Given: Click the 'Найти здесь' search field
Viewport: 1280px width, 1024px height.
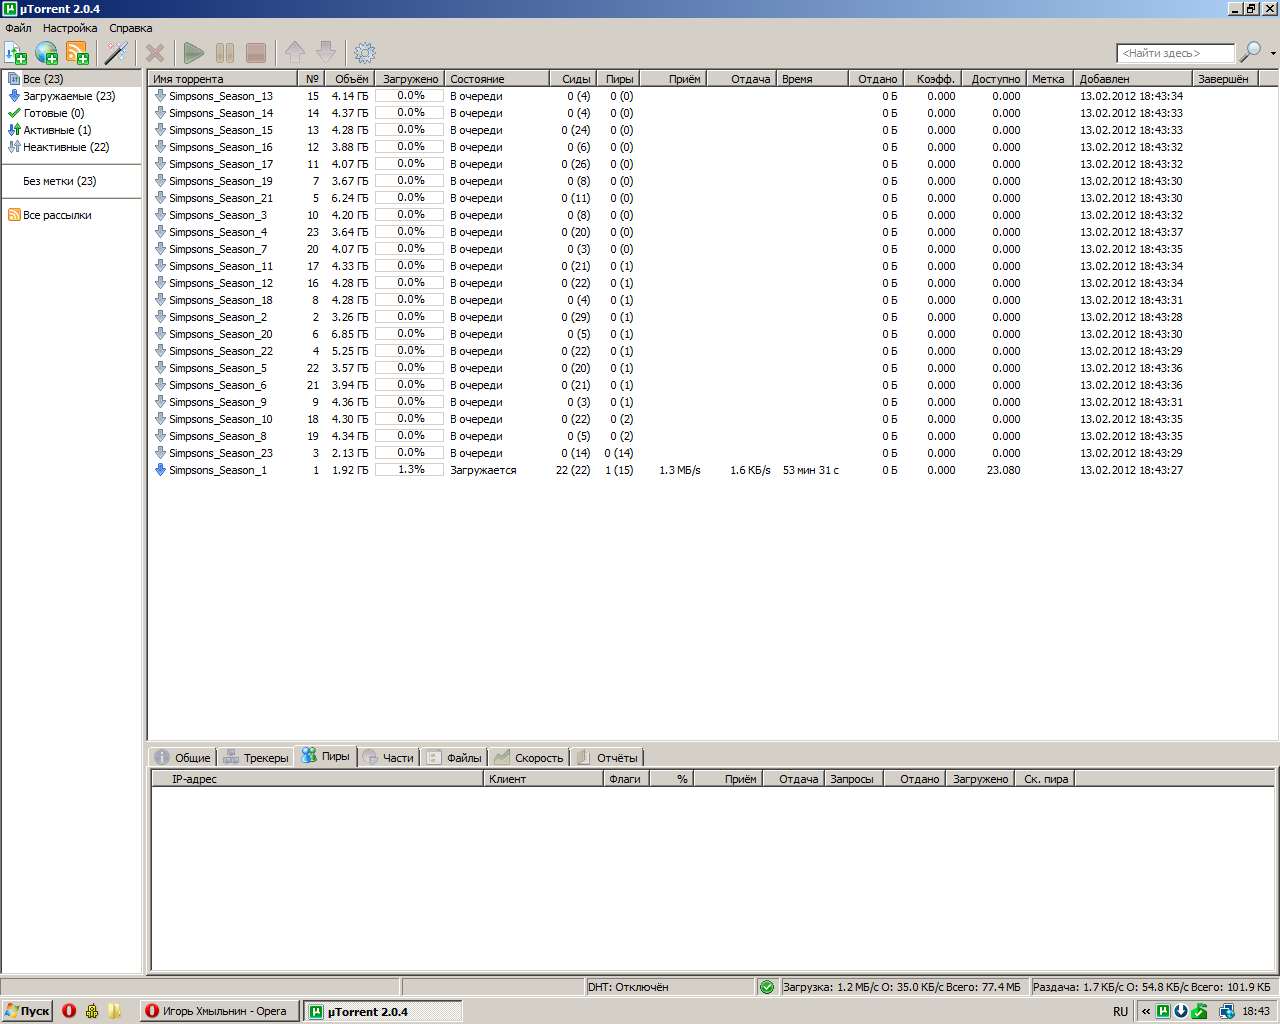Looking at the screenshot, I should pyautogui.click(x=1175, y=53).
